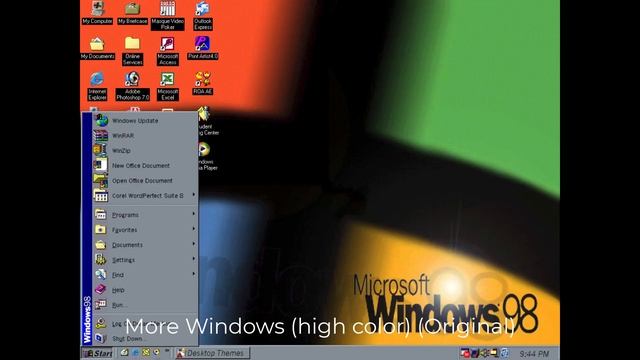Image resolution: width=640 pixels, height=360 pixels.
Task: Select Open Office Document in the Start menu
Action: (x=145, y=180)
